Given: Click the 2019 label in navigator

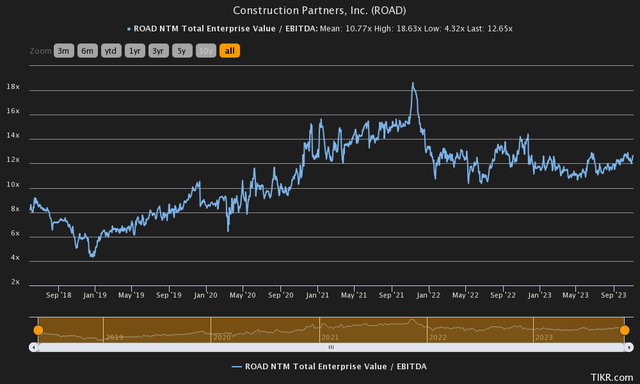Looking at the screenshot, I should [x=114, y=337].
